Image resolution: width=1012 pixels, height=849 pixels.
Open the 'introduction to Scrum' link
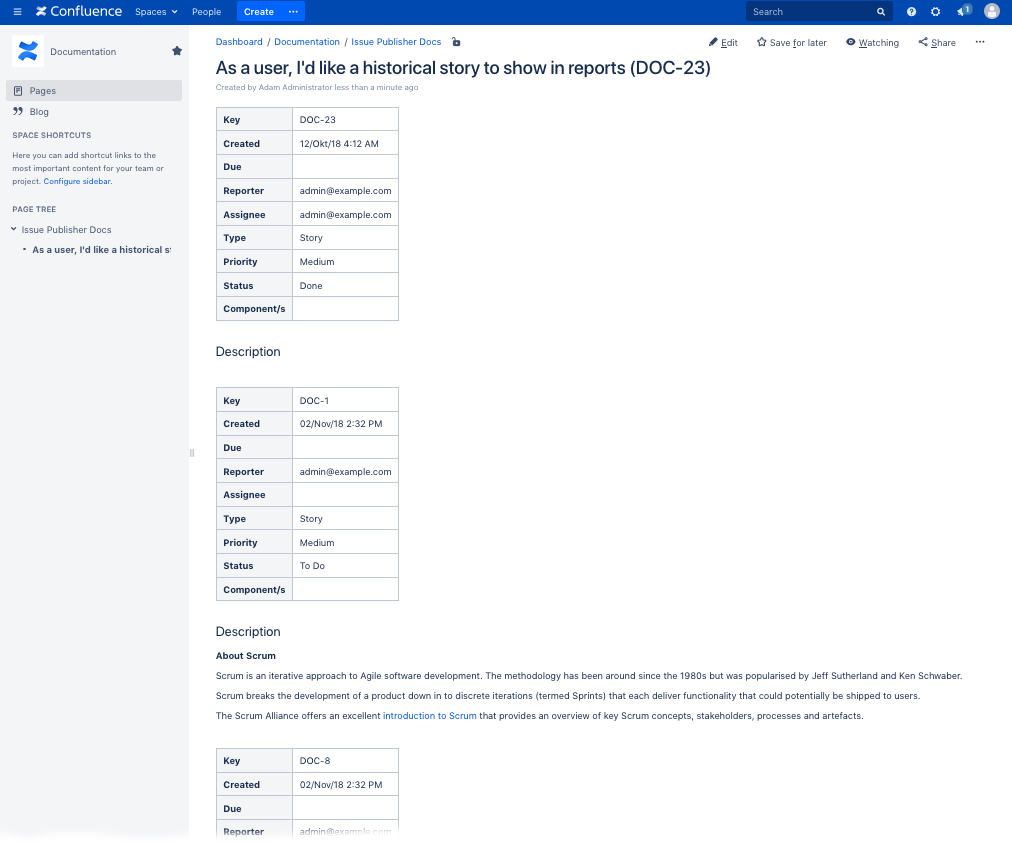(x=429, y=716)
